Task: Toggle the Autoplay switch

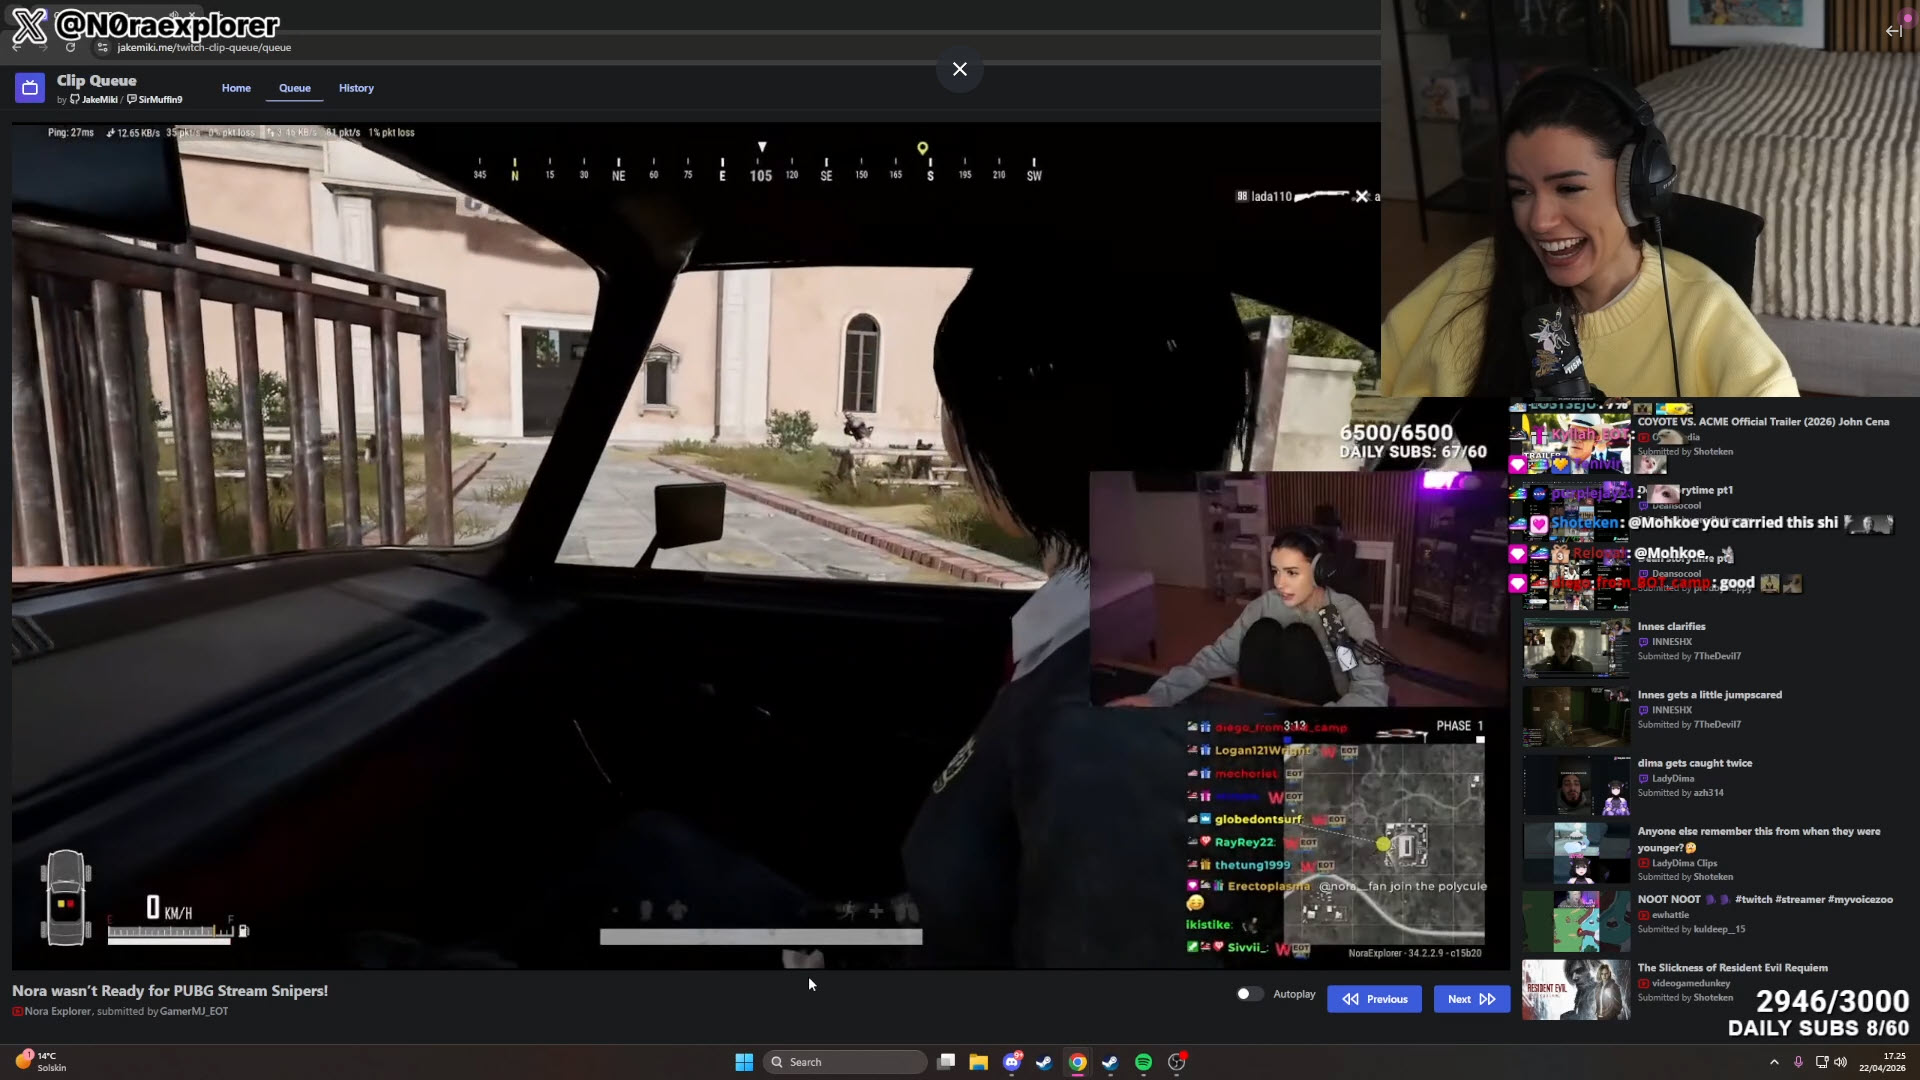Action: [x=1249, y=994]
